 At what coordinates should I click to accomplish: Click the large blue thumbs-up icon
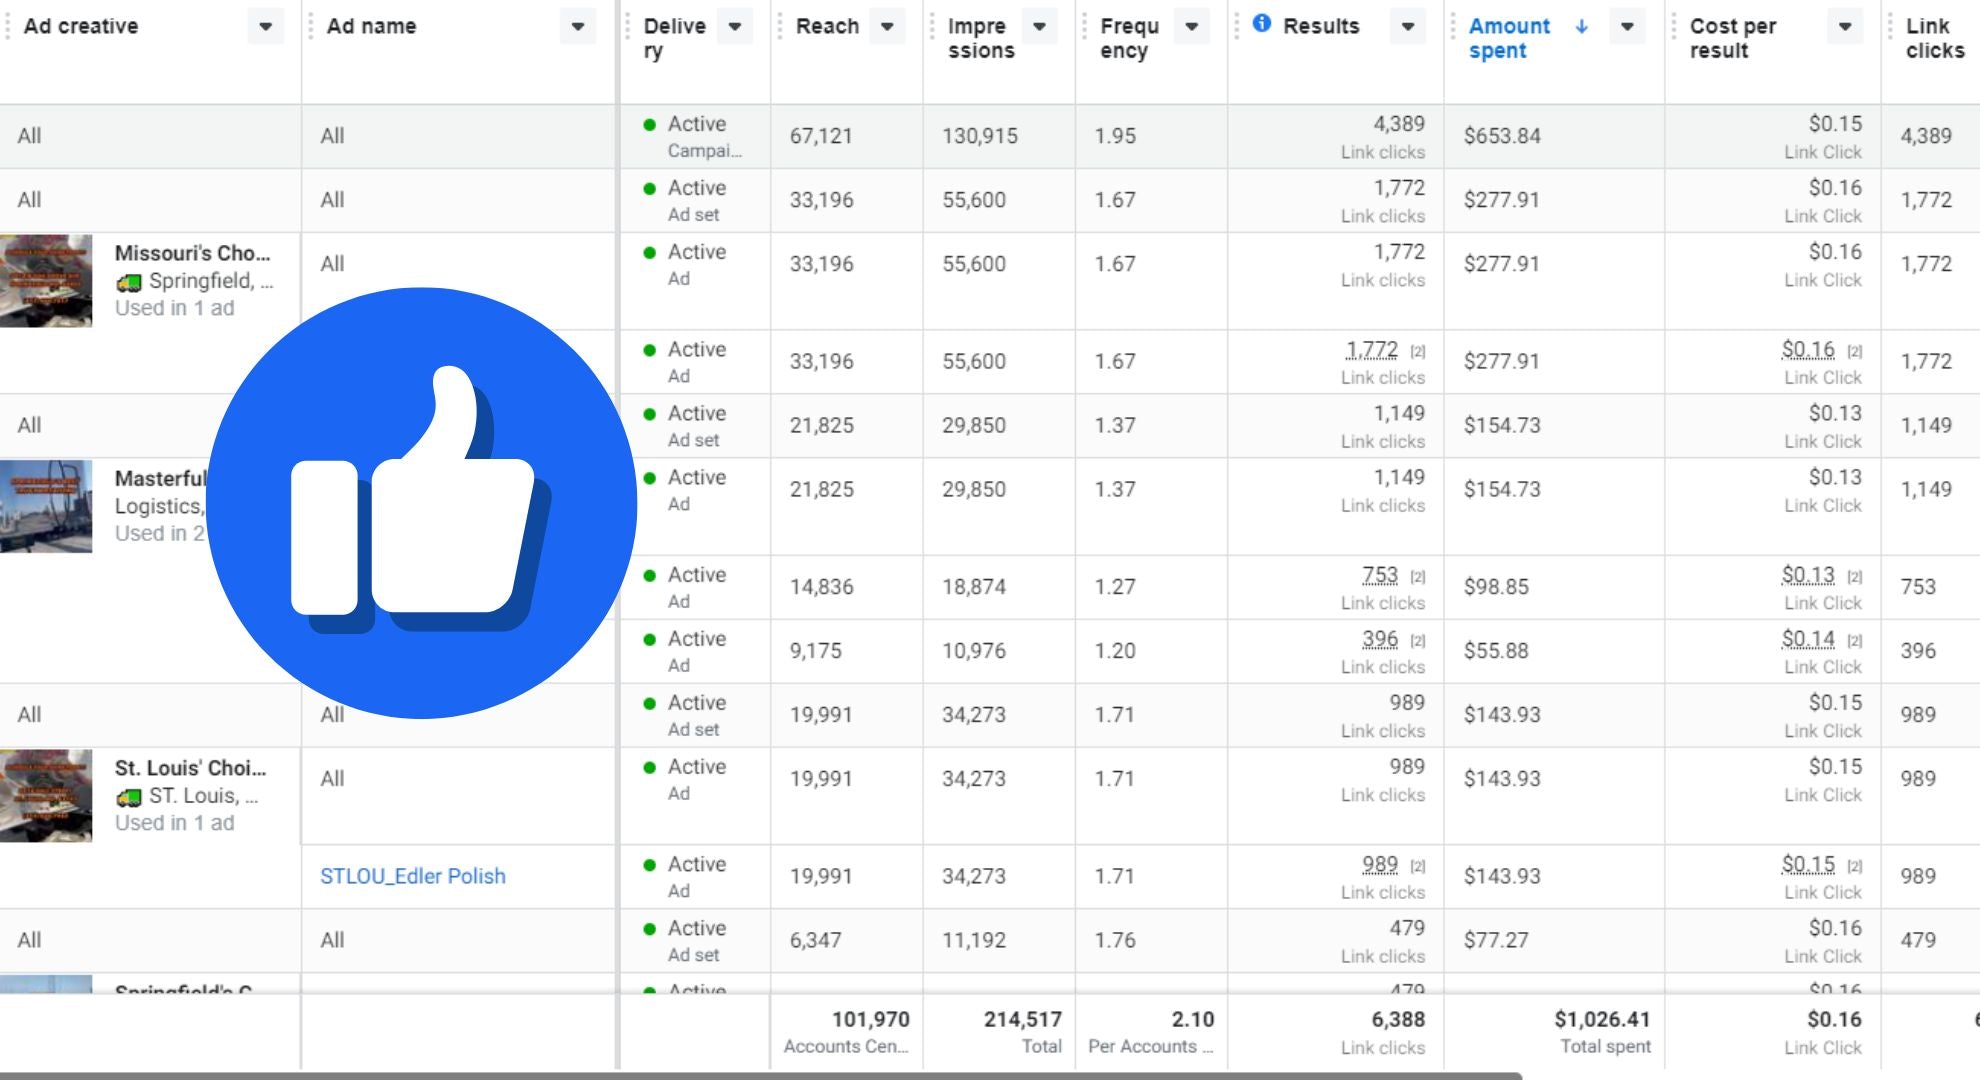click(421, 503)
